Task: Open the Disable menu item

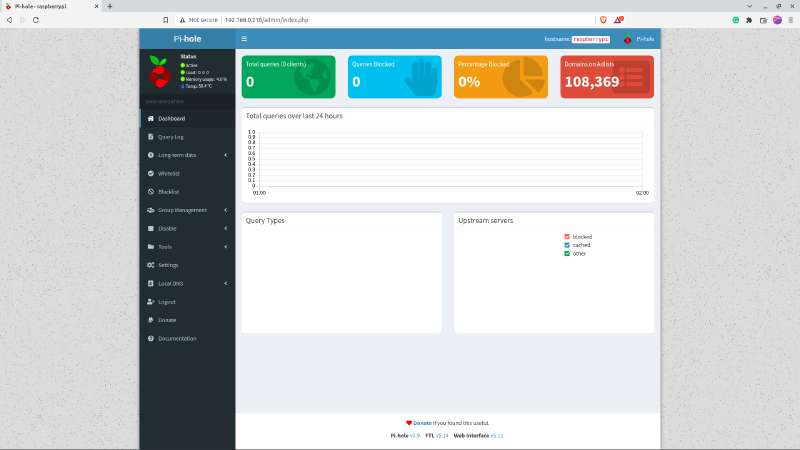Action: pyautogui.click(x=167, y=228)
